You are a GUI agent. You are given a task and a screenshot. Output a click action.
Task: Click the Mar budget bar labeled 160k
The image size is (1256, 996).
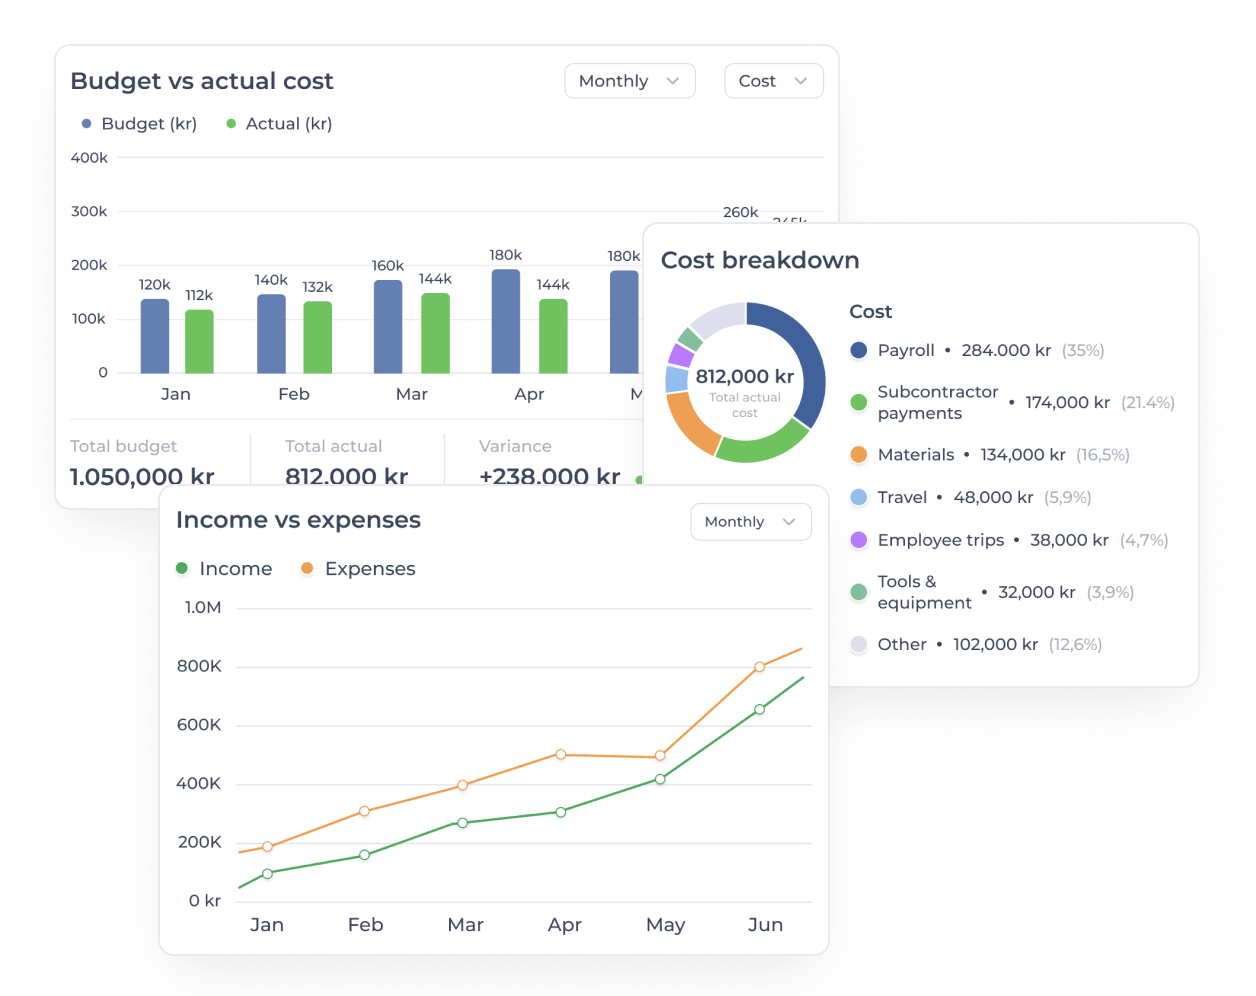tap(388, 327)
